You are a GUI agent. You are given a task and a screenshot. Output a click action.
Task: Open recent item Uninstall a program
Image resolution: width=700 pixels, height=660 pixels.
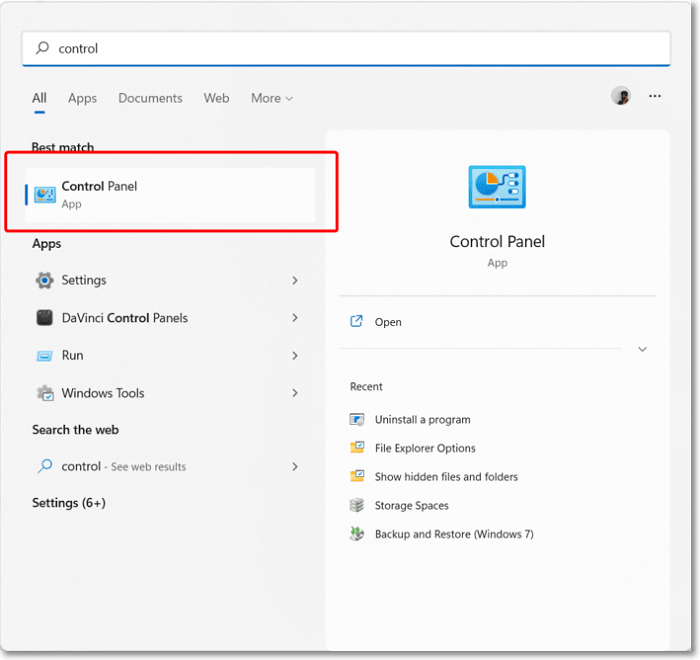click(x=422, y=420)
